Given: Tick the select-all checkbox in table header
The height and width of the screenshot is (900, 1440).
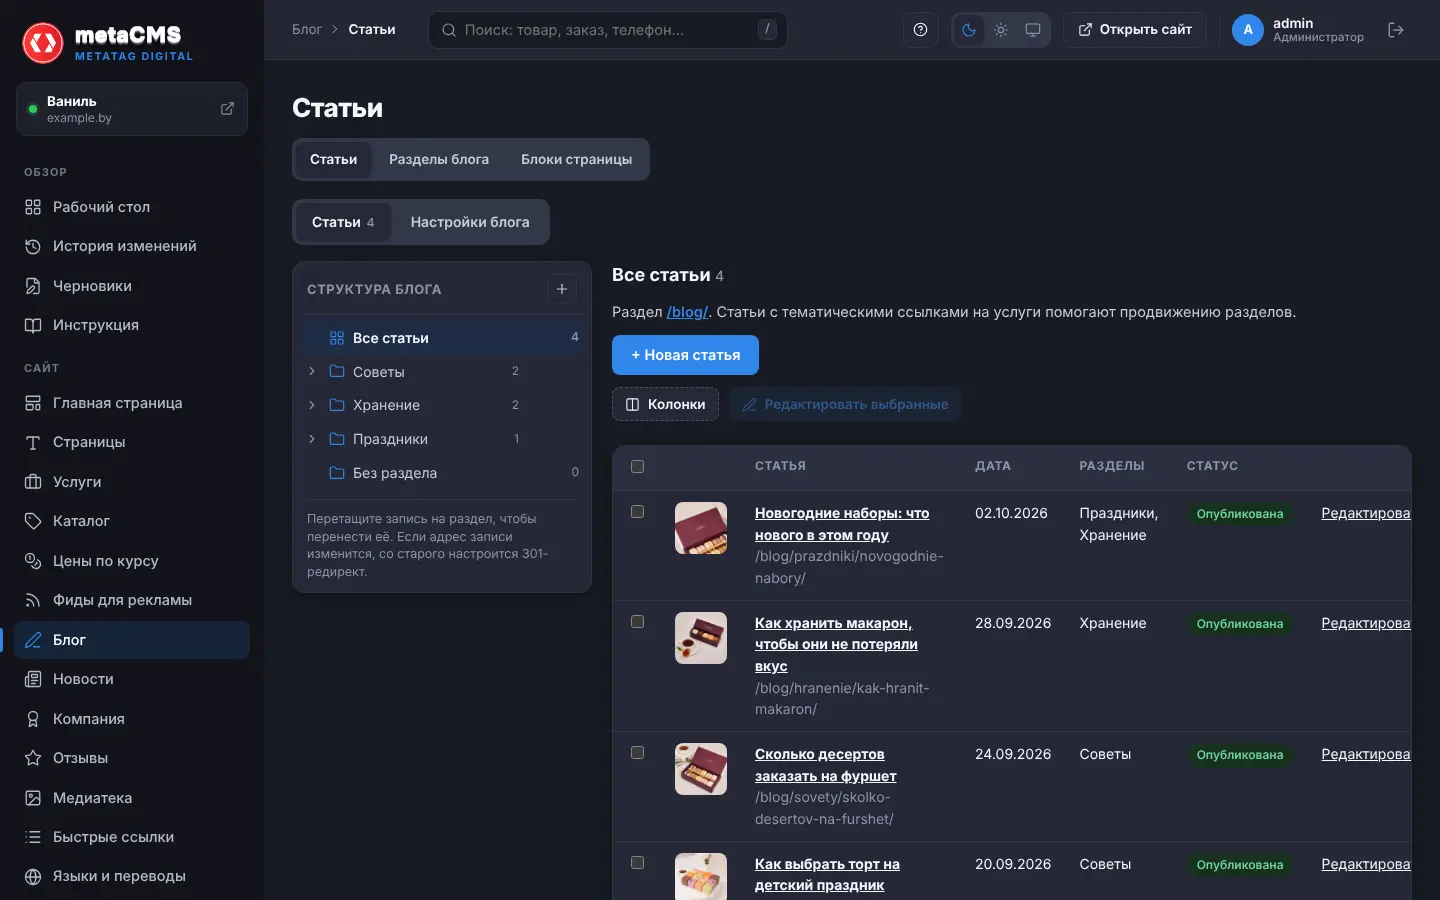Looking at the screenshot, I should pyautogui.click(x=638, y=466).
